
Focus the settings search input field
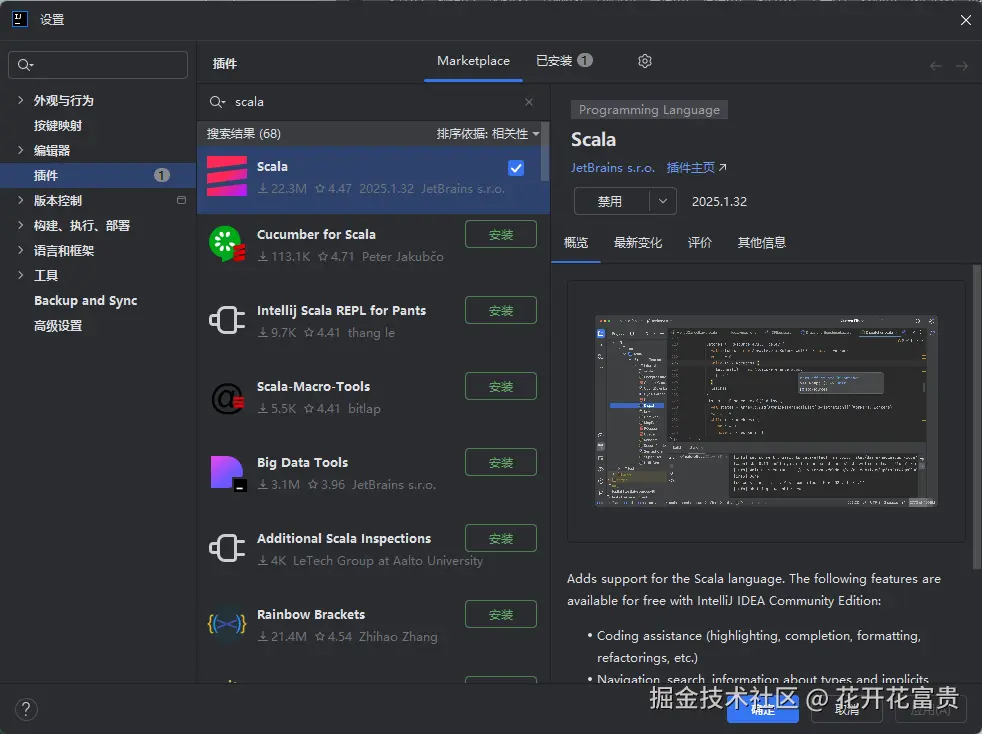(98, 65)
